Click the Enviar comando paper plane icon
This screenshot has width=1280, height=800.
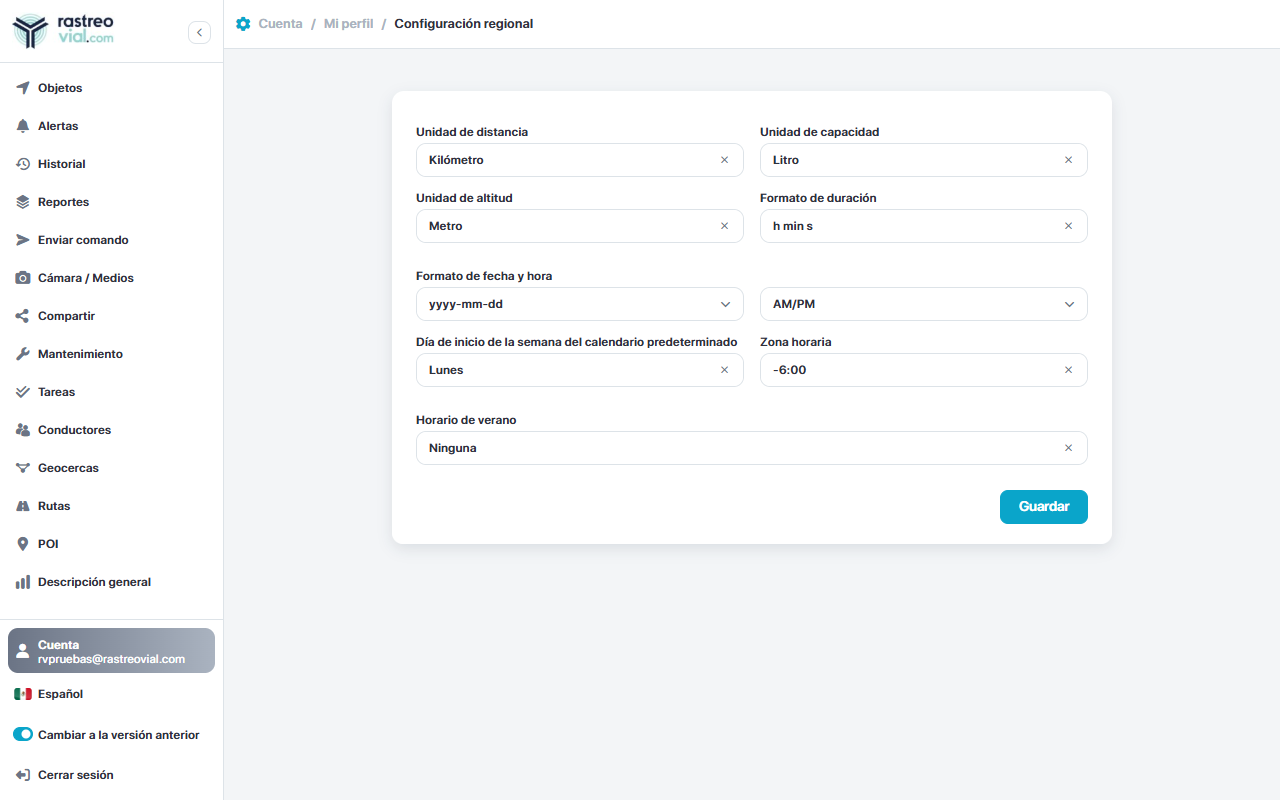pyautogui.click(x=23, y=240)
